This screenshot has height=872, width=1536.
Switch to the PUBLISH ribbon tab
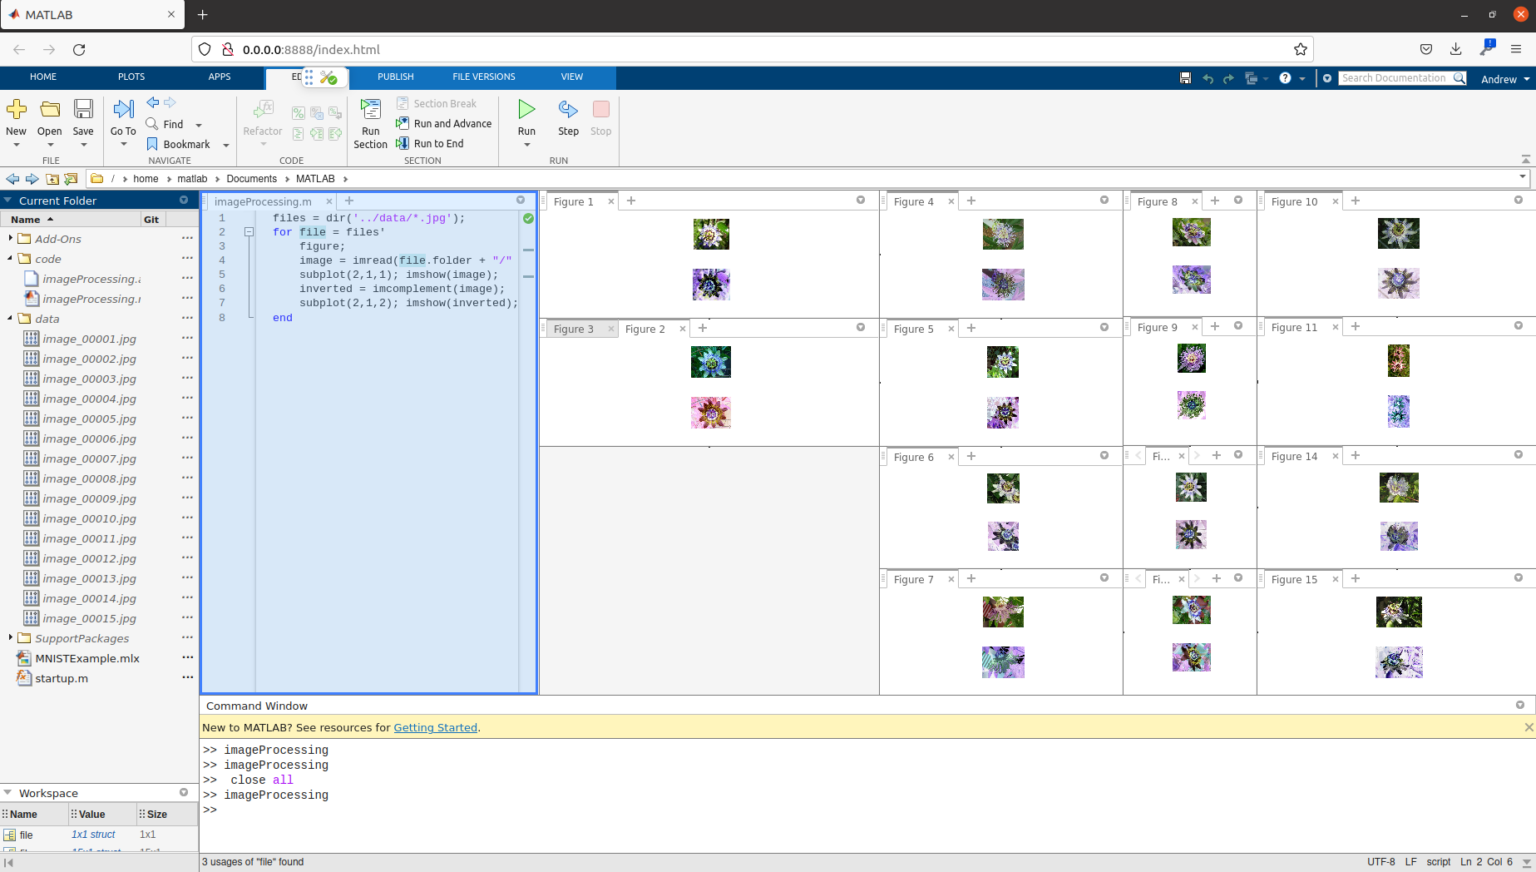tap(395, 76)
